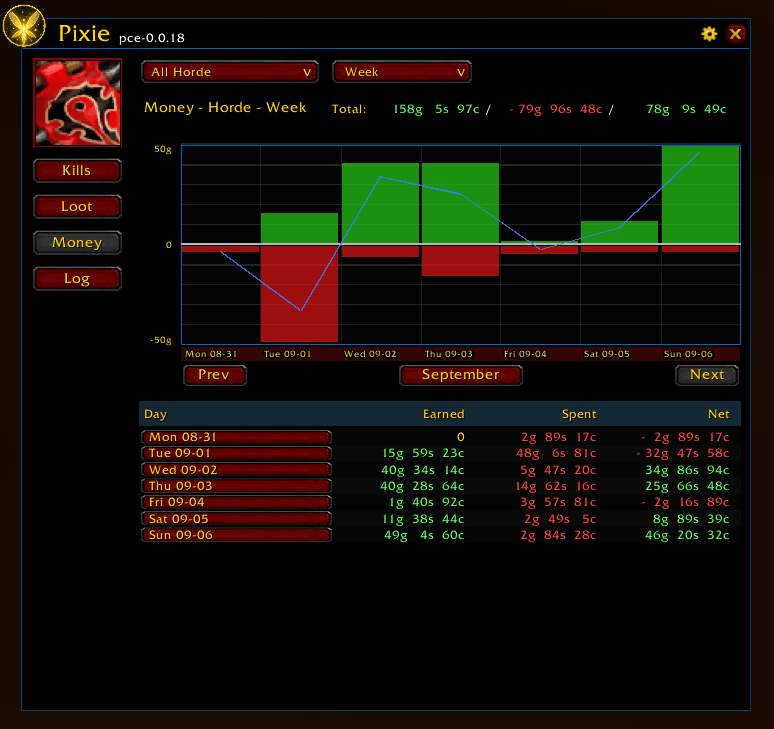Viewport: 774px width, 729px height.
Task: Click Wednesday net value 34g 86s 94c
Action: 687,470
